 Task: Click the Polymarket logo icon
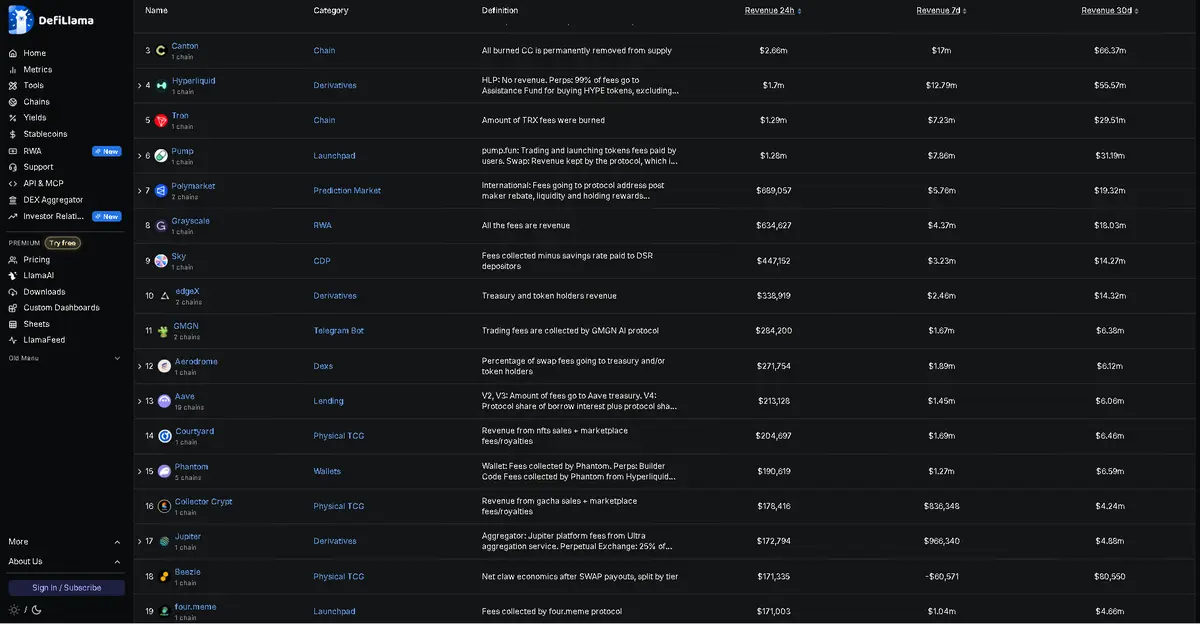161,191
